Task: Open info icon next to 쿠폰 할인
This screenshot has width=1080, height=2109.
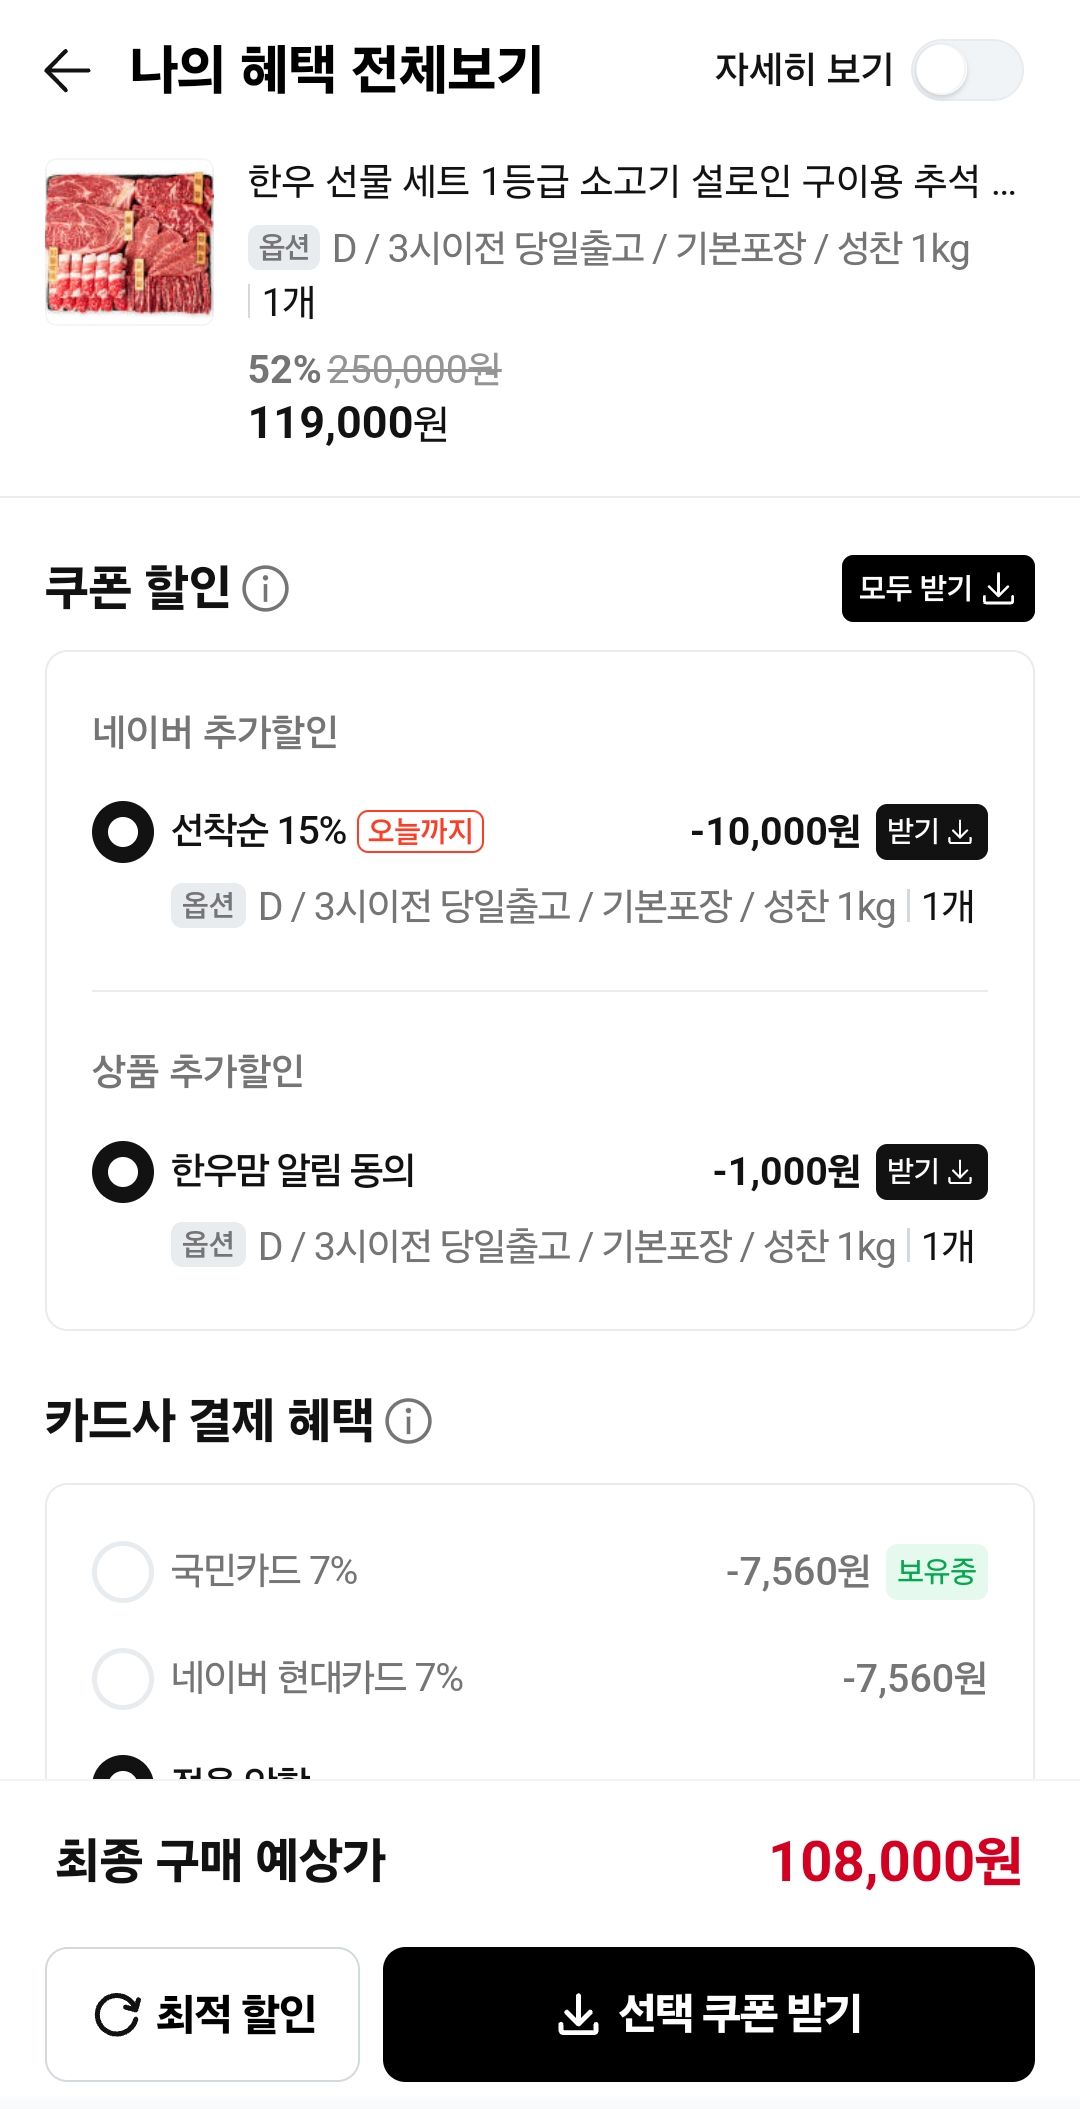Action: [266, 588]
